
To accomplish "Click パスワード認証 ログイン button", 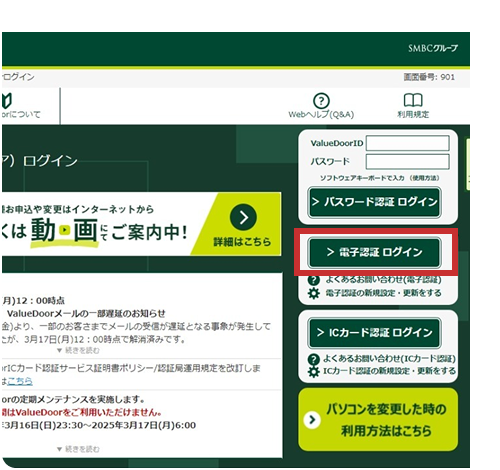I will (375, 202).
